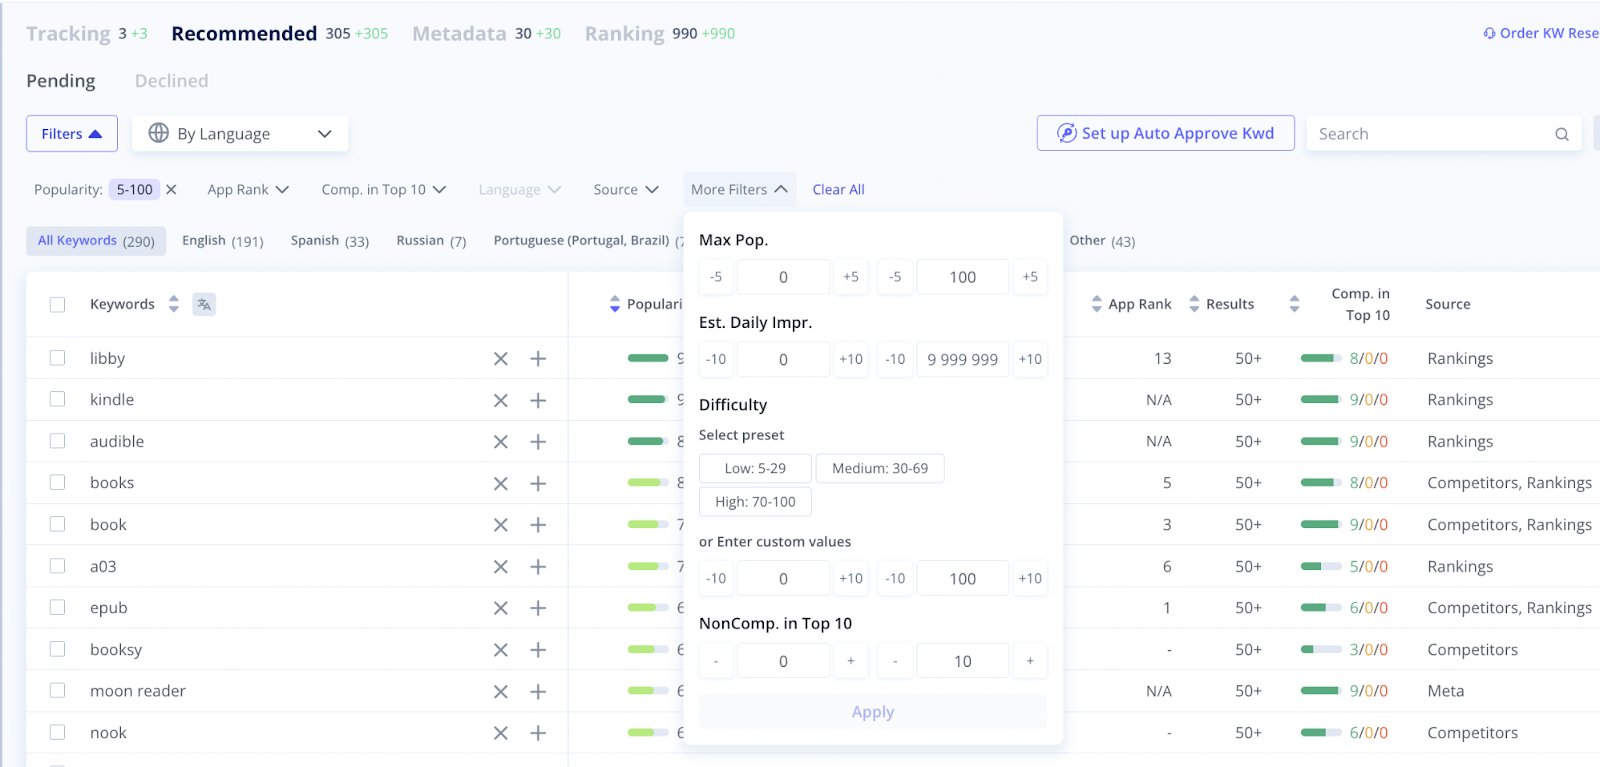The image size is (1600, 767).
Task: Add 'kindle' keyword using plus icon
Action: (538, 400)
